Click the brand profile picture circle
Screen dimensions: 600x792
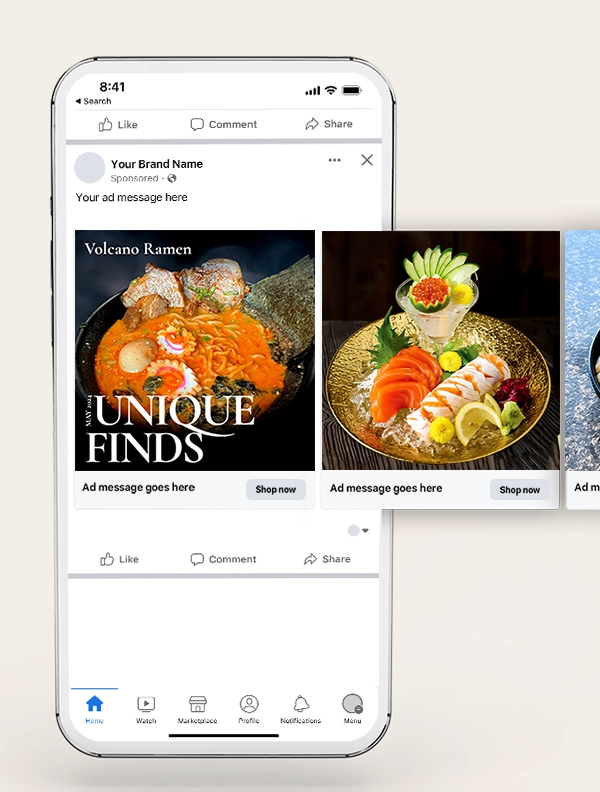[90, 168]
